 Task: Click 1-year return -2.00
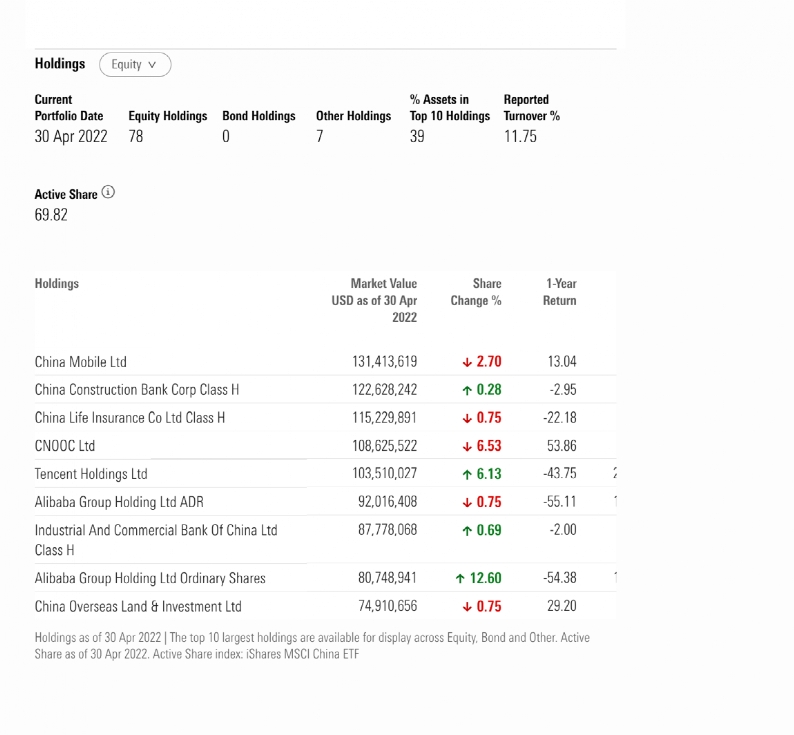coord(563,530)
